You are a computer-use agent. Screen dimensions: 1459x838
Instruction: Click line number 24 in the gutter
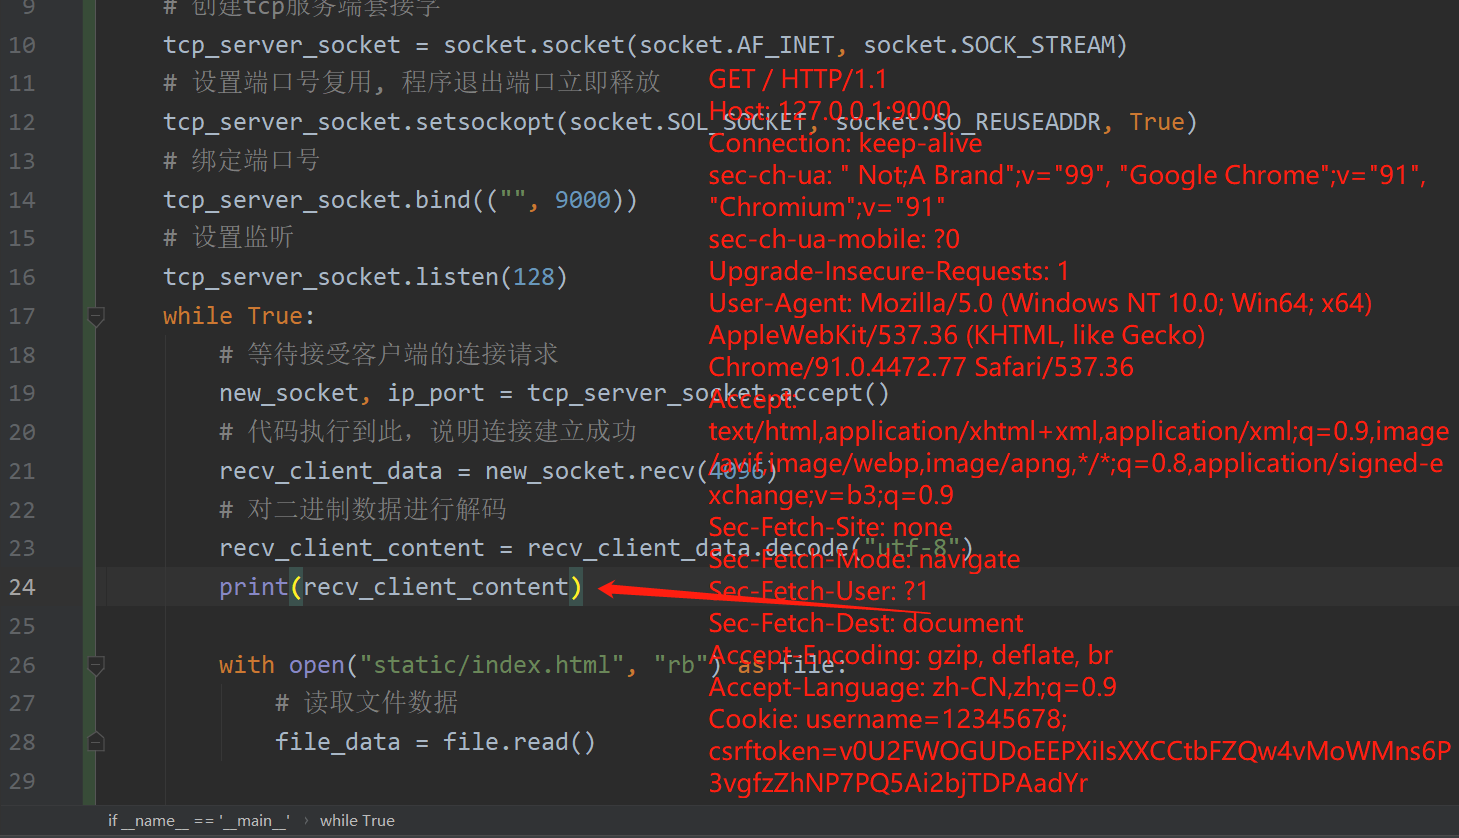tap(22, 587)
